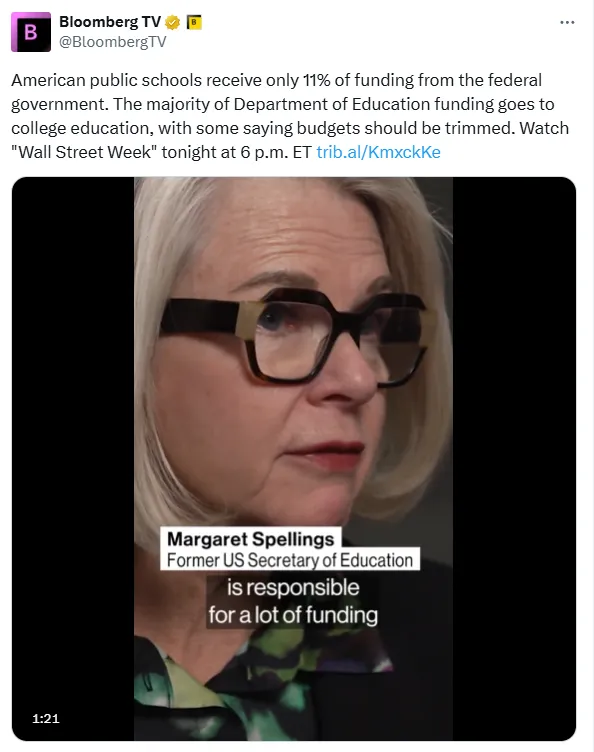The image size is (594, 752).
Task: Open the @BloombergTV handle link
Action: [113, 42]
